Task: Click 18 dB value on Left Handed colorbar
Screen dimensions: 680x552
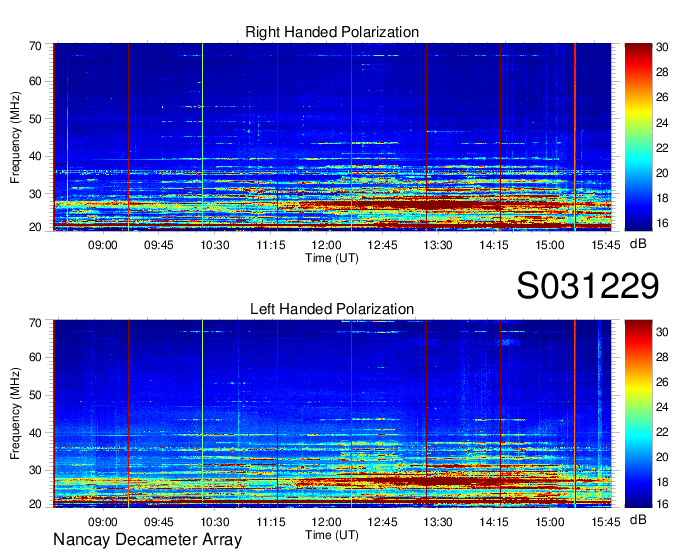Action: point(662,482)
